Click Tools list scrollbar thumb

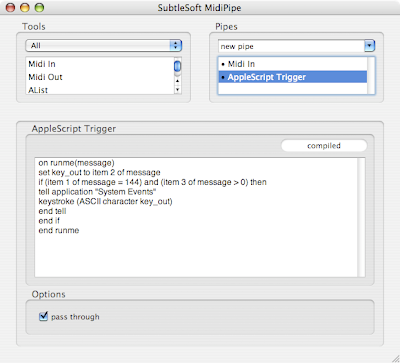click(178, 66)
